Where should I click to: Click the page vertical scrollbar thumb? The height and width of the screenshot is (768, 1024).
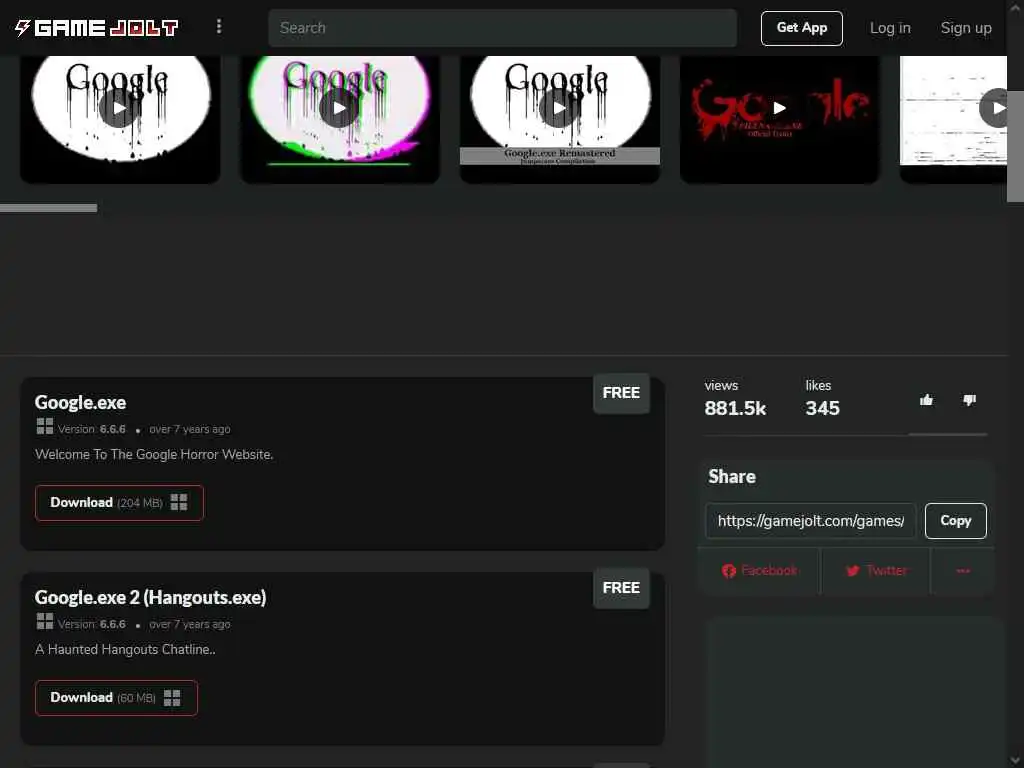point(1016,146)
